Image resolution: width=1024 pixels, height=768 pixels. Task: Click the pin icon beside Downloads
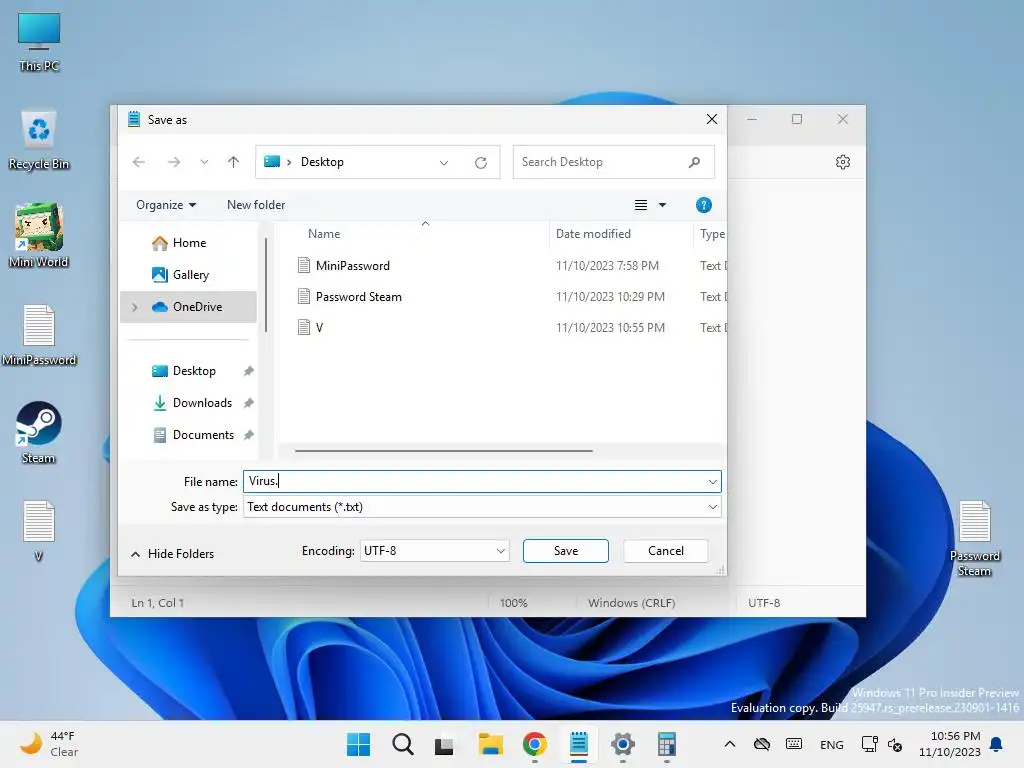point(248,403)
